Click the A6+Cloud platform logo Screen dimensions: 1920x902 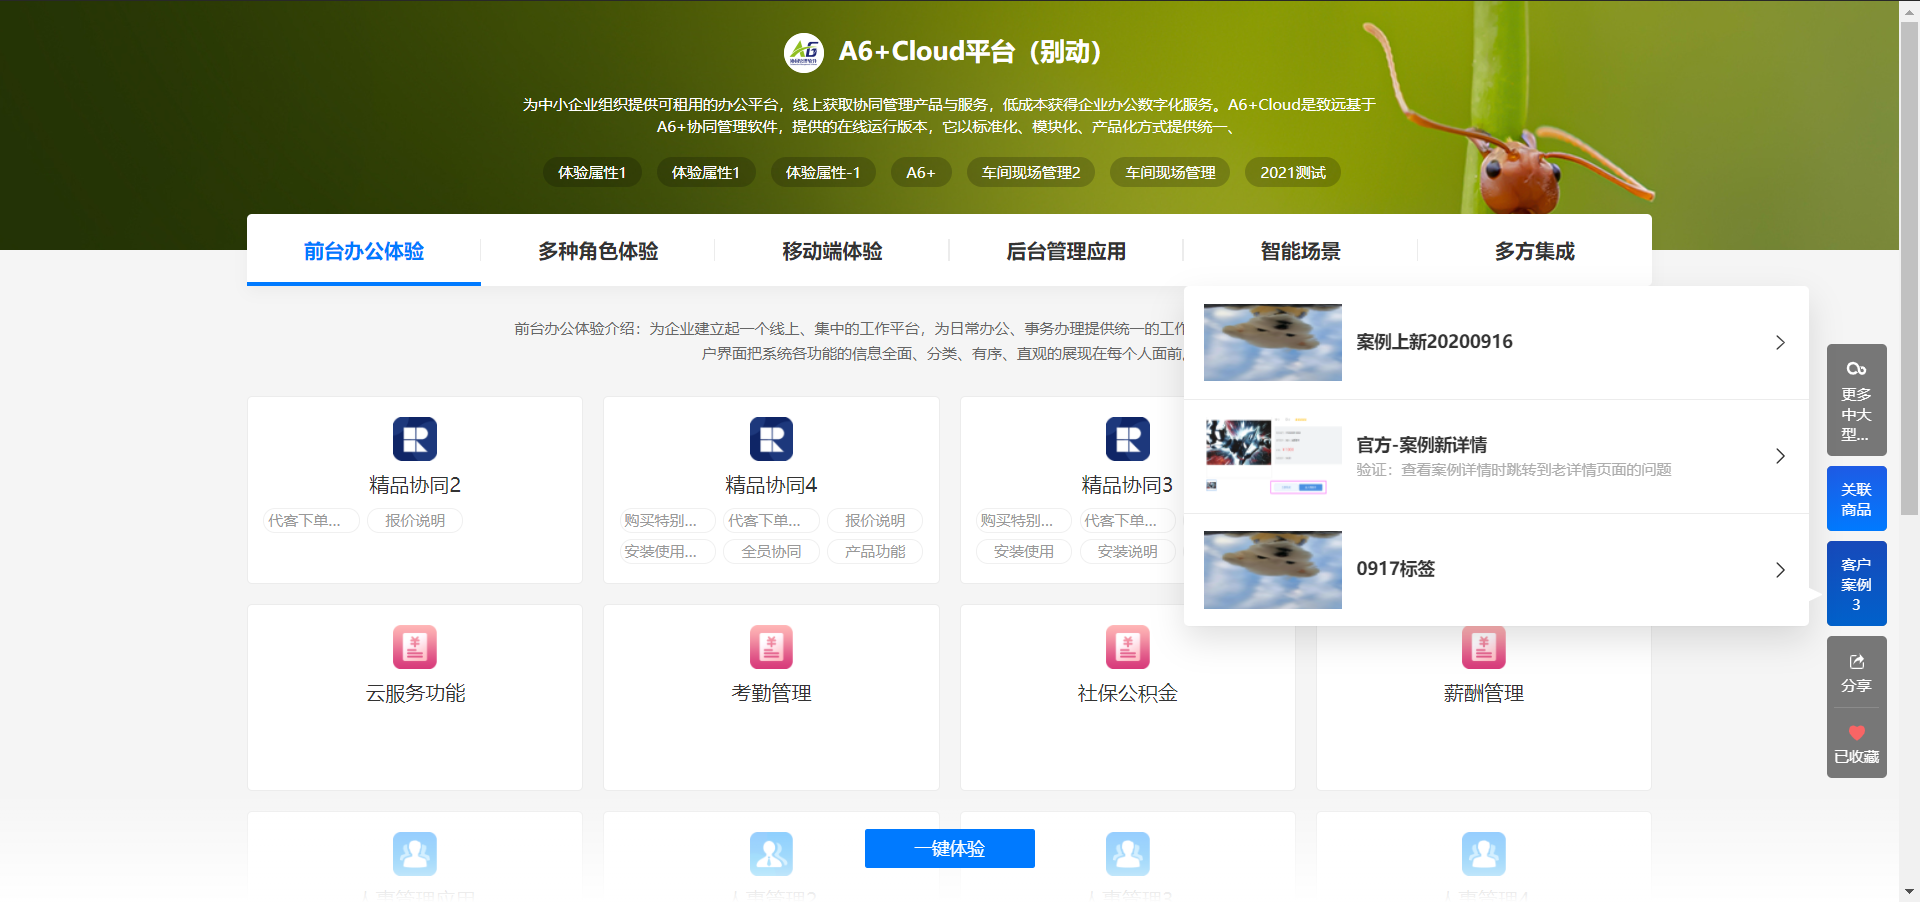click(x=803, y=52)
